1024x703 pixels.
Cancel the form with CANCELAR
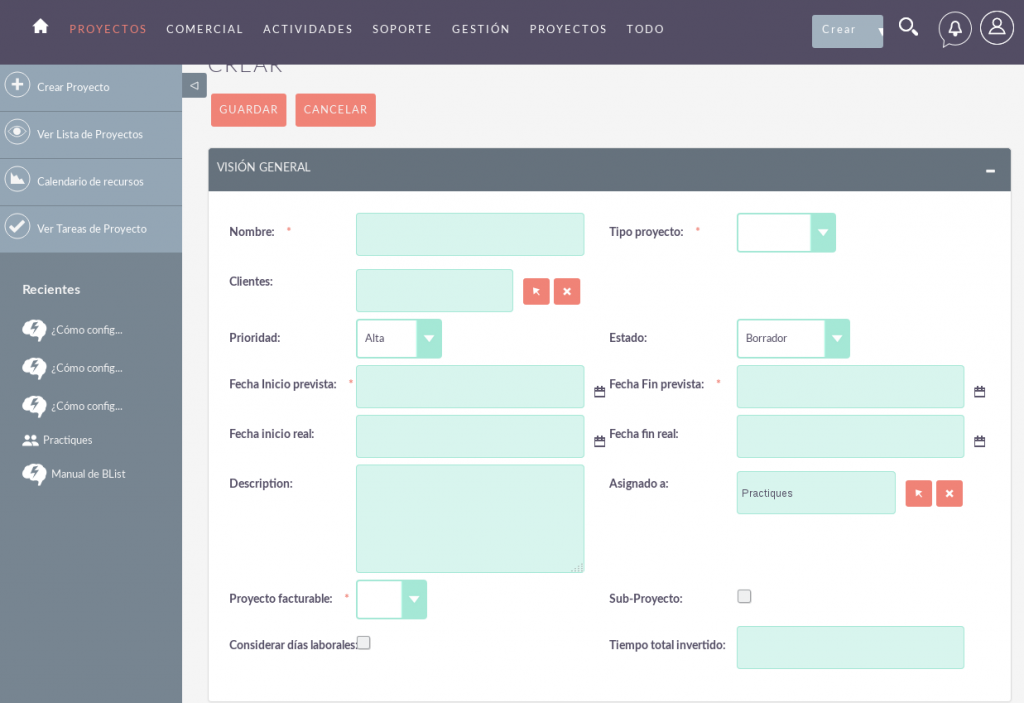[335, 110]
